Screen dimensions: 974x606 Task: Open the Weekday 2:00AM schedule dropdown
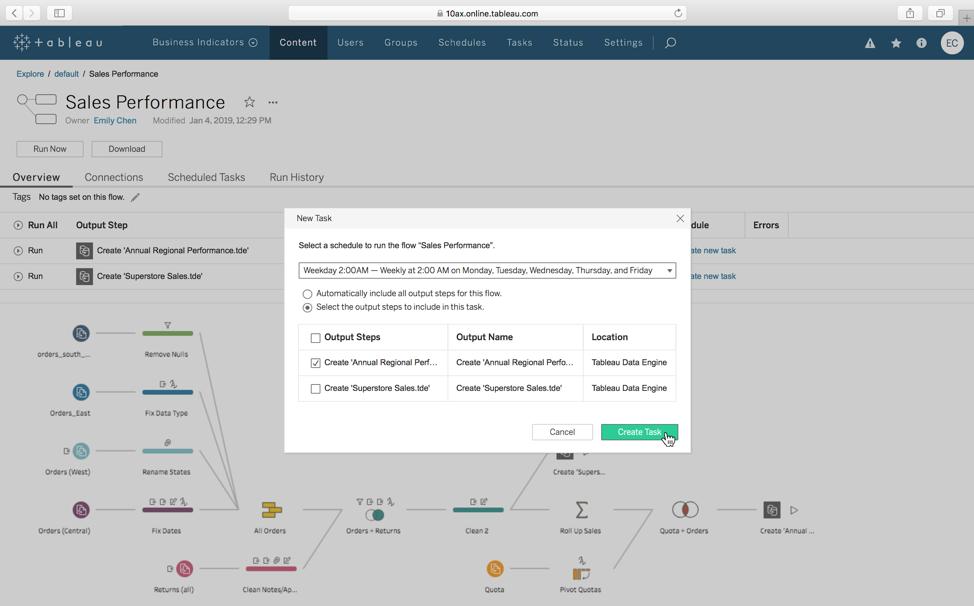tap(487, 271)
